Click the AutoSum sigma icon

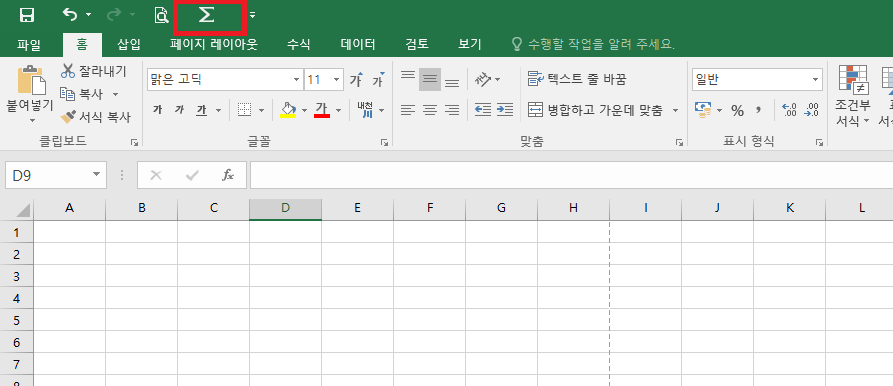coord(206,15)
